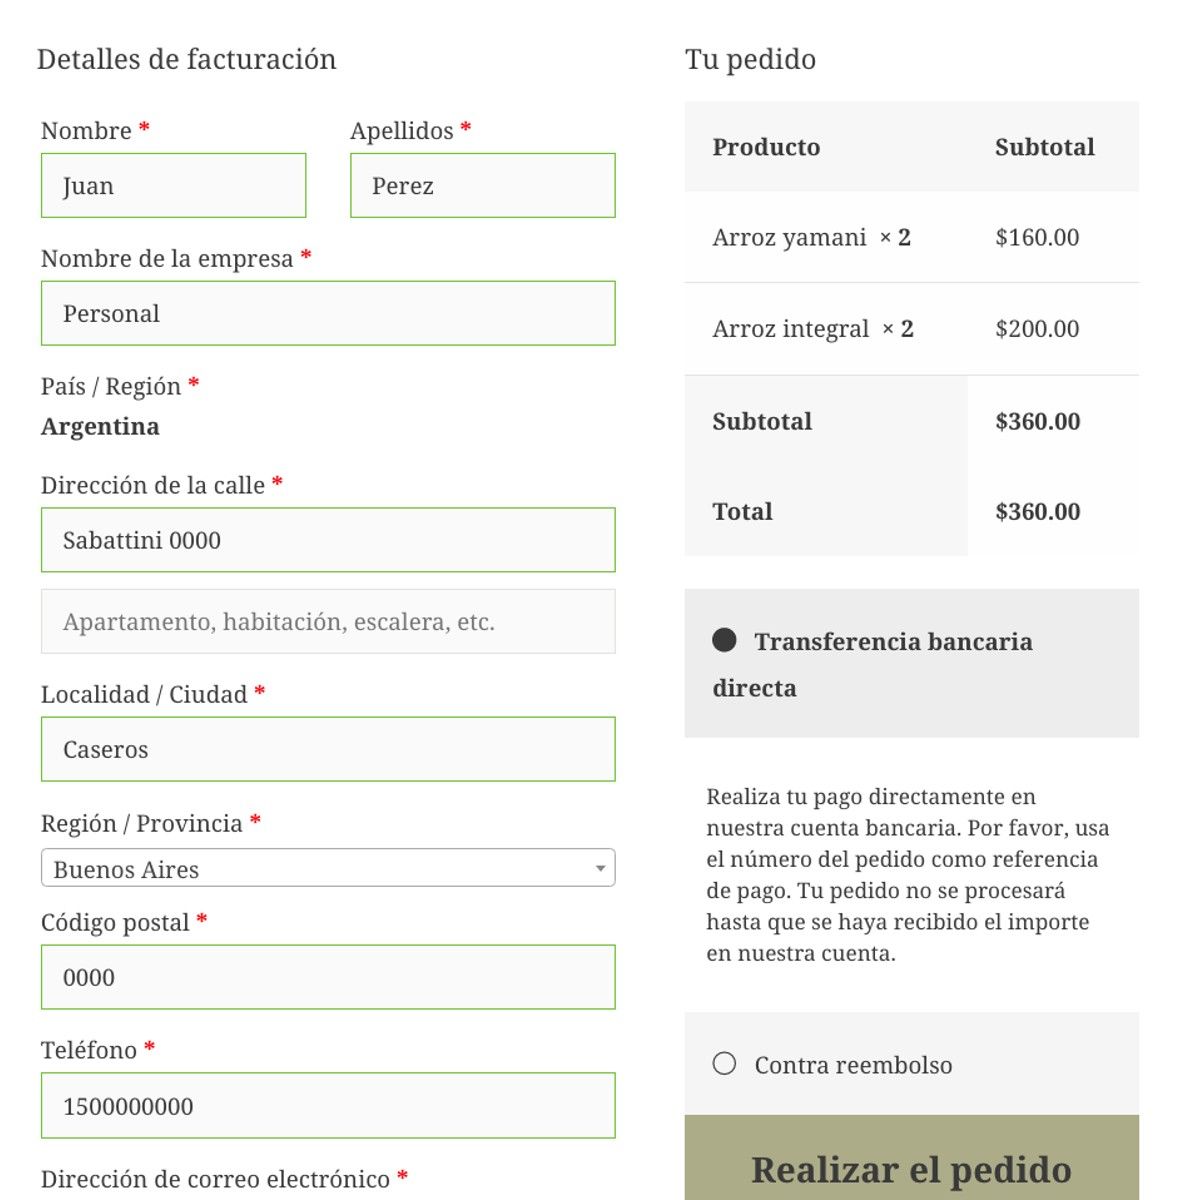Click the Contra reembolso label text

(853, 1065)
